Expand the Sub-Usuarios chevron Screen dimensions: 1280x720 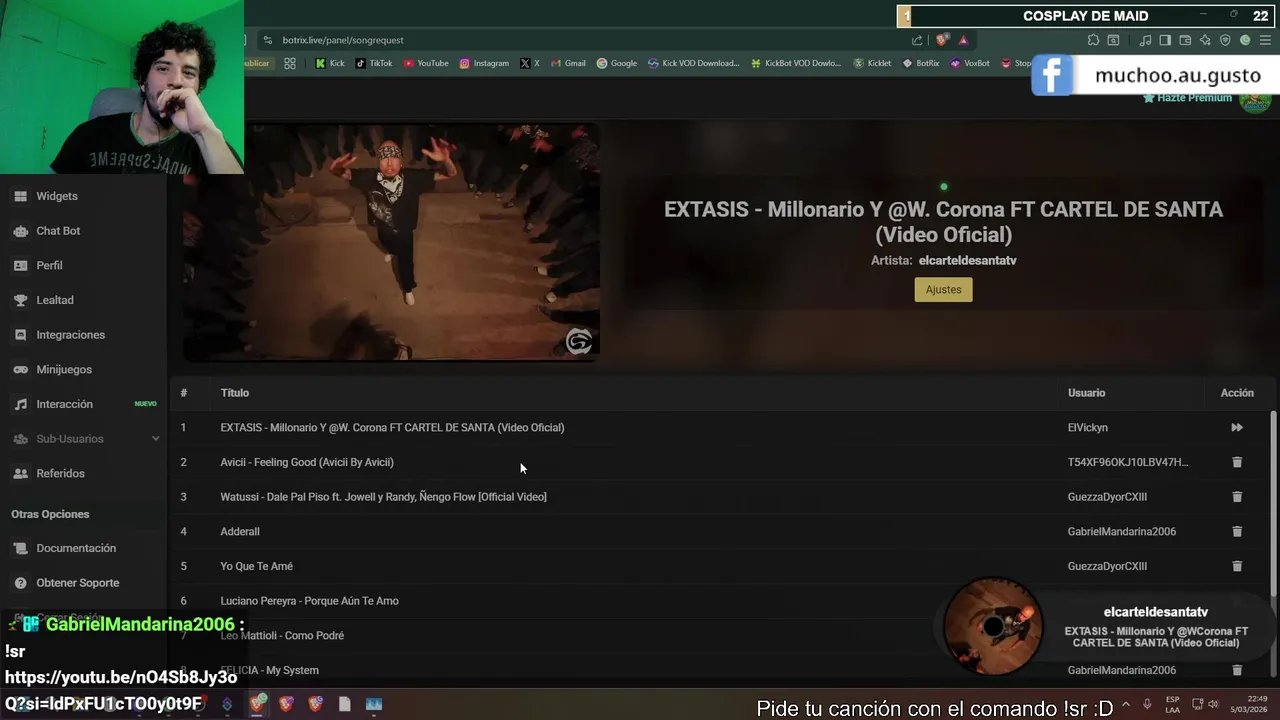click(155, 439)
